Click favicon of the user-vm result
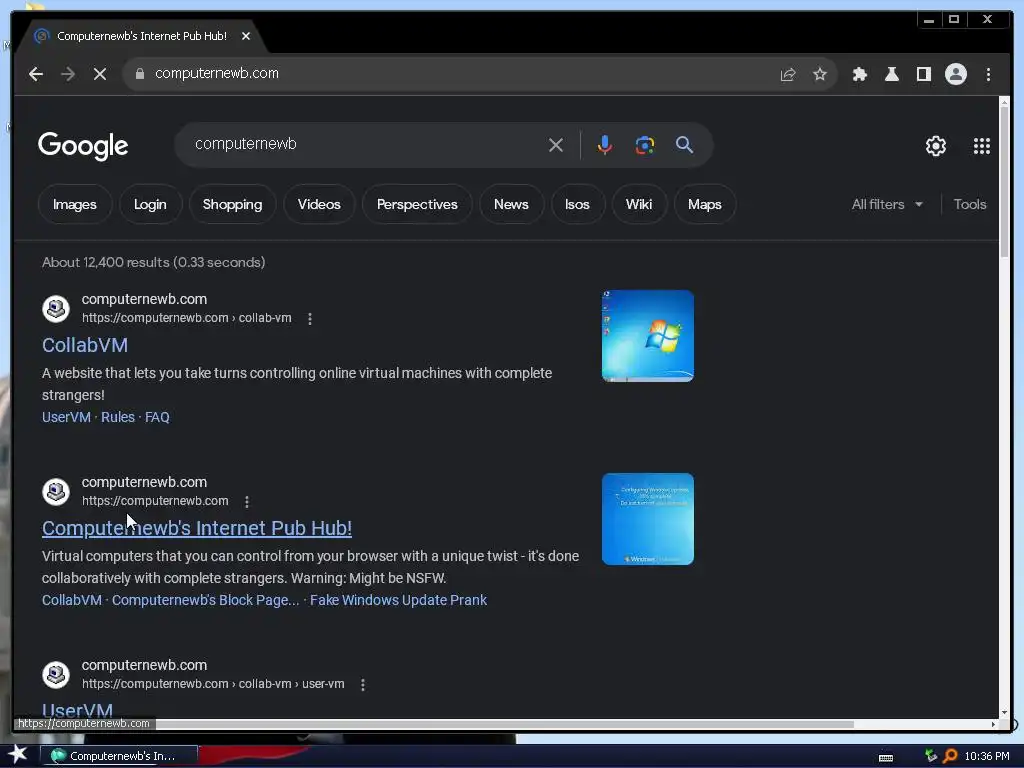 click(56, 674)
